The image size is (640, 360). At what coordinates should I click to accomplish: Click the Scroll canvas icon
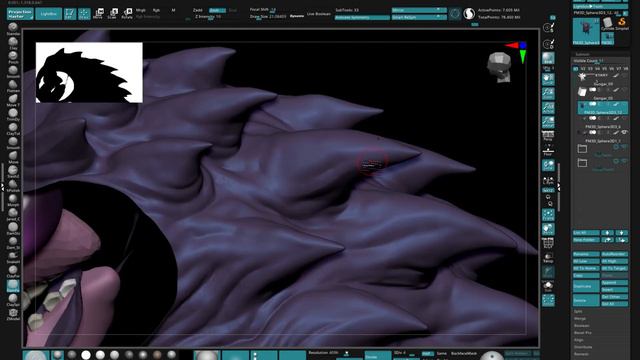pos(548,79)
